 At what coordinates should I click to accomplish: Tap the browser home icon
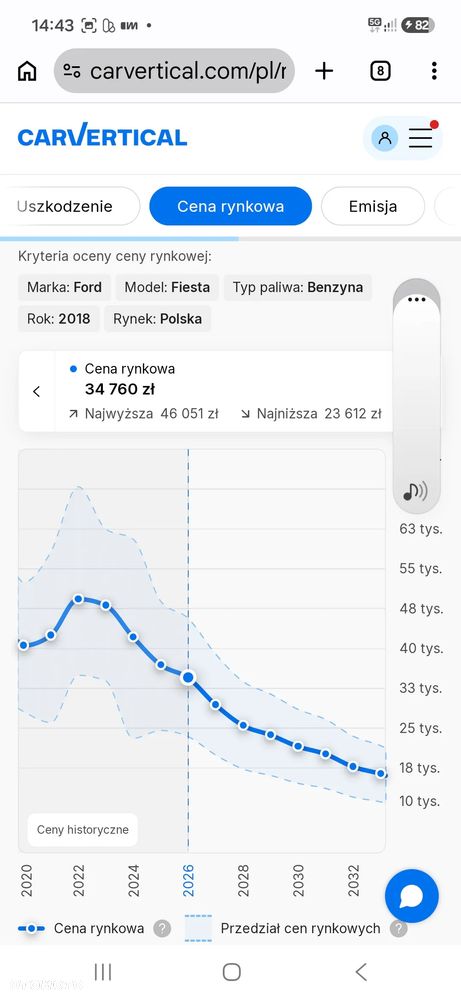coord(27,71)
